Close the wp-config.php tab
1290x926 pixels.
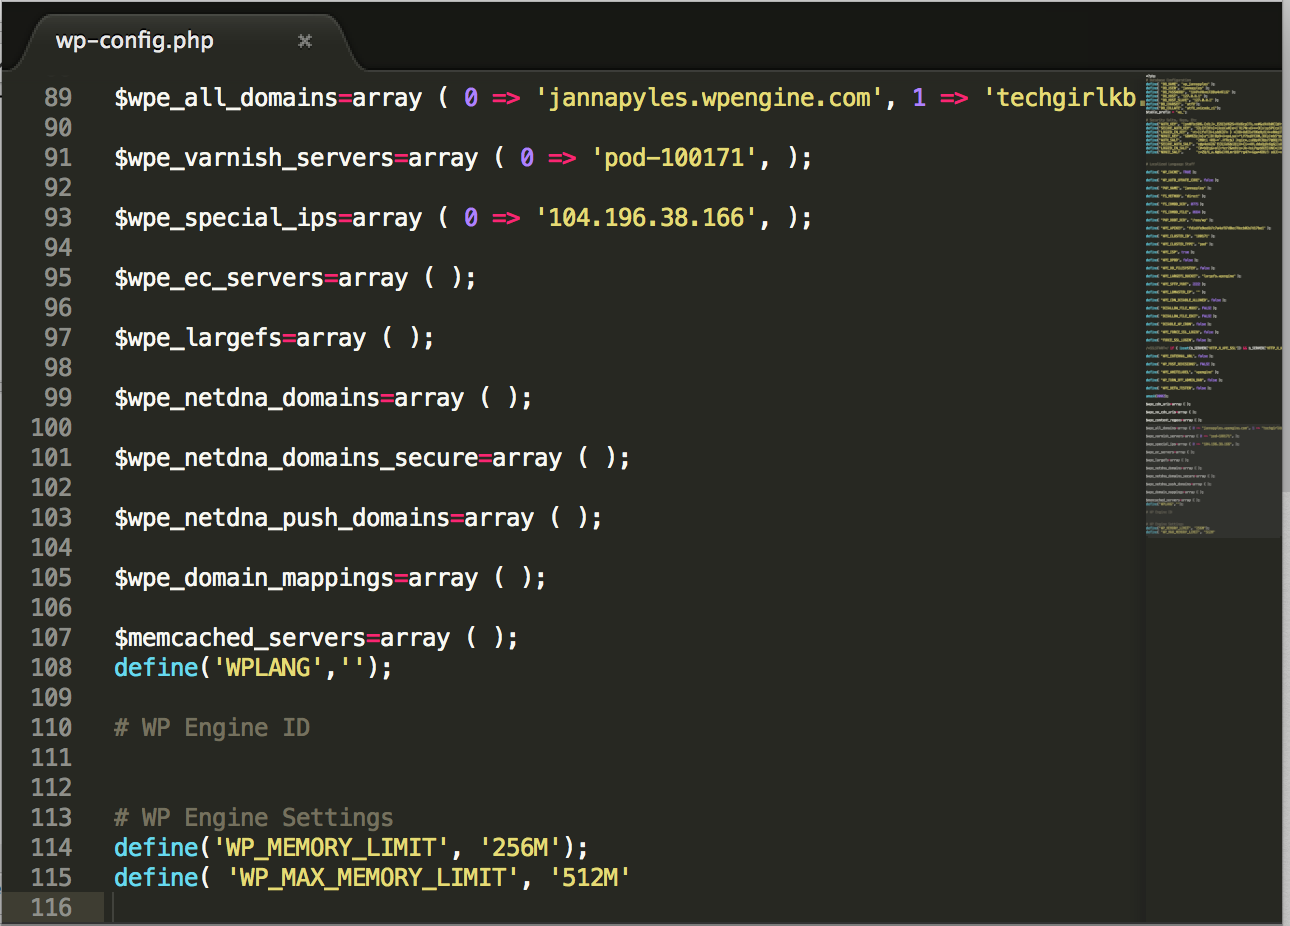tap(305, 41)
